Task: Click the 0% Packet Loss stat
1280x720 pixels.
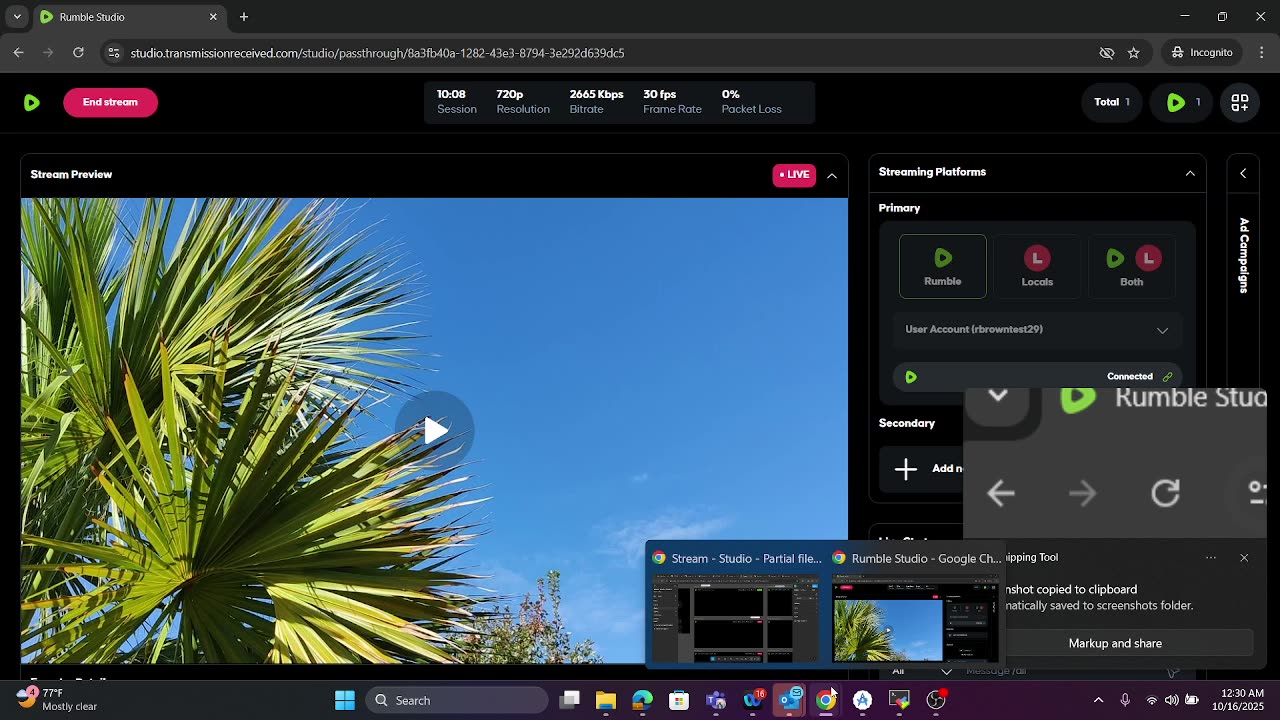Action: [x=751, y=102]
